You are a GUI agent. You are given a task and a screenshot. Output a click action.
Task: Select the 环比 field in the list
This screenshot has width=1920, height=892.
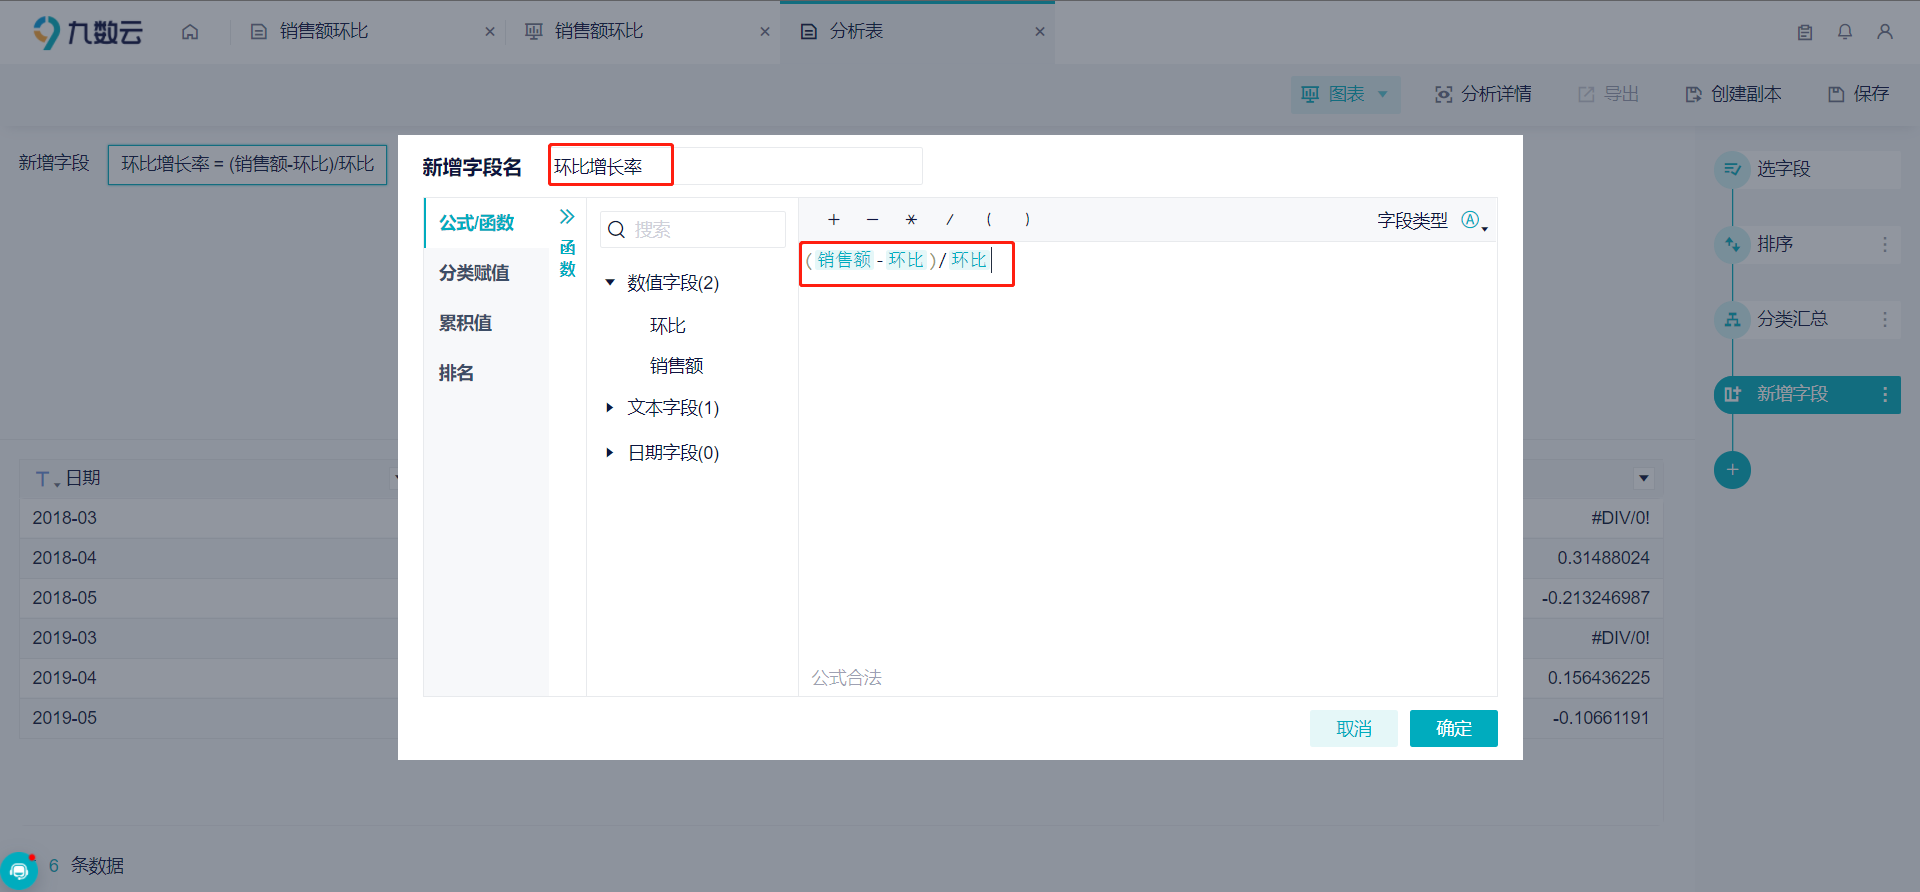(x=668, y=326)
